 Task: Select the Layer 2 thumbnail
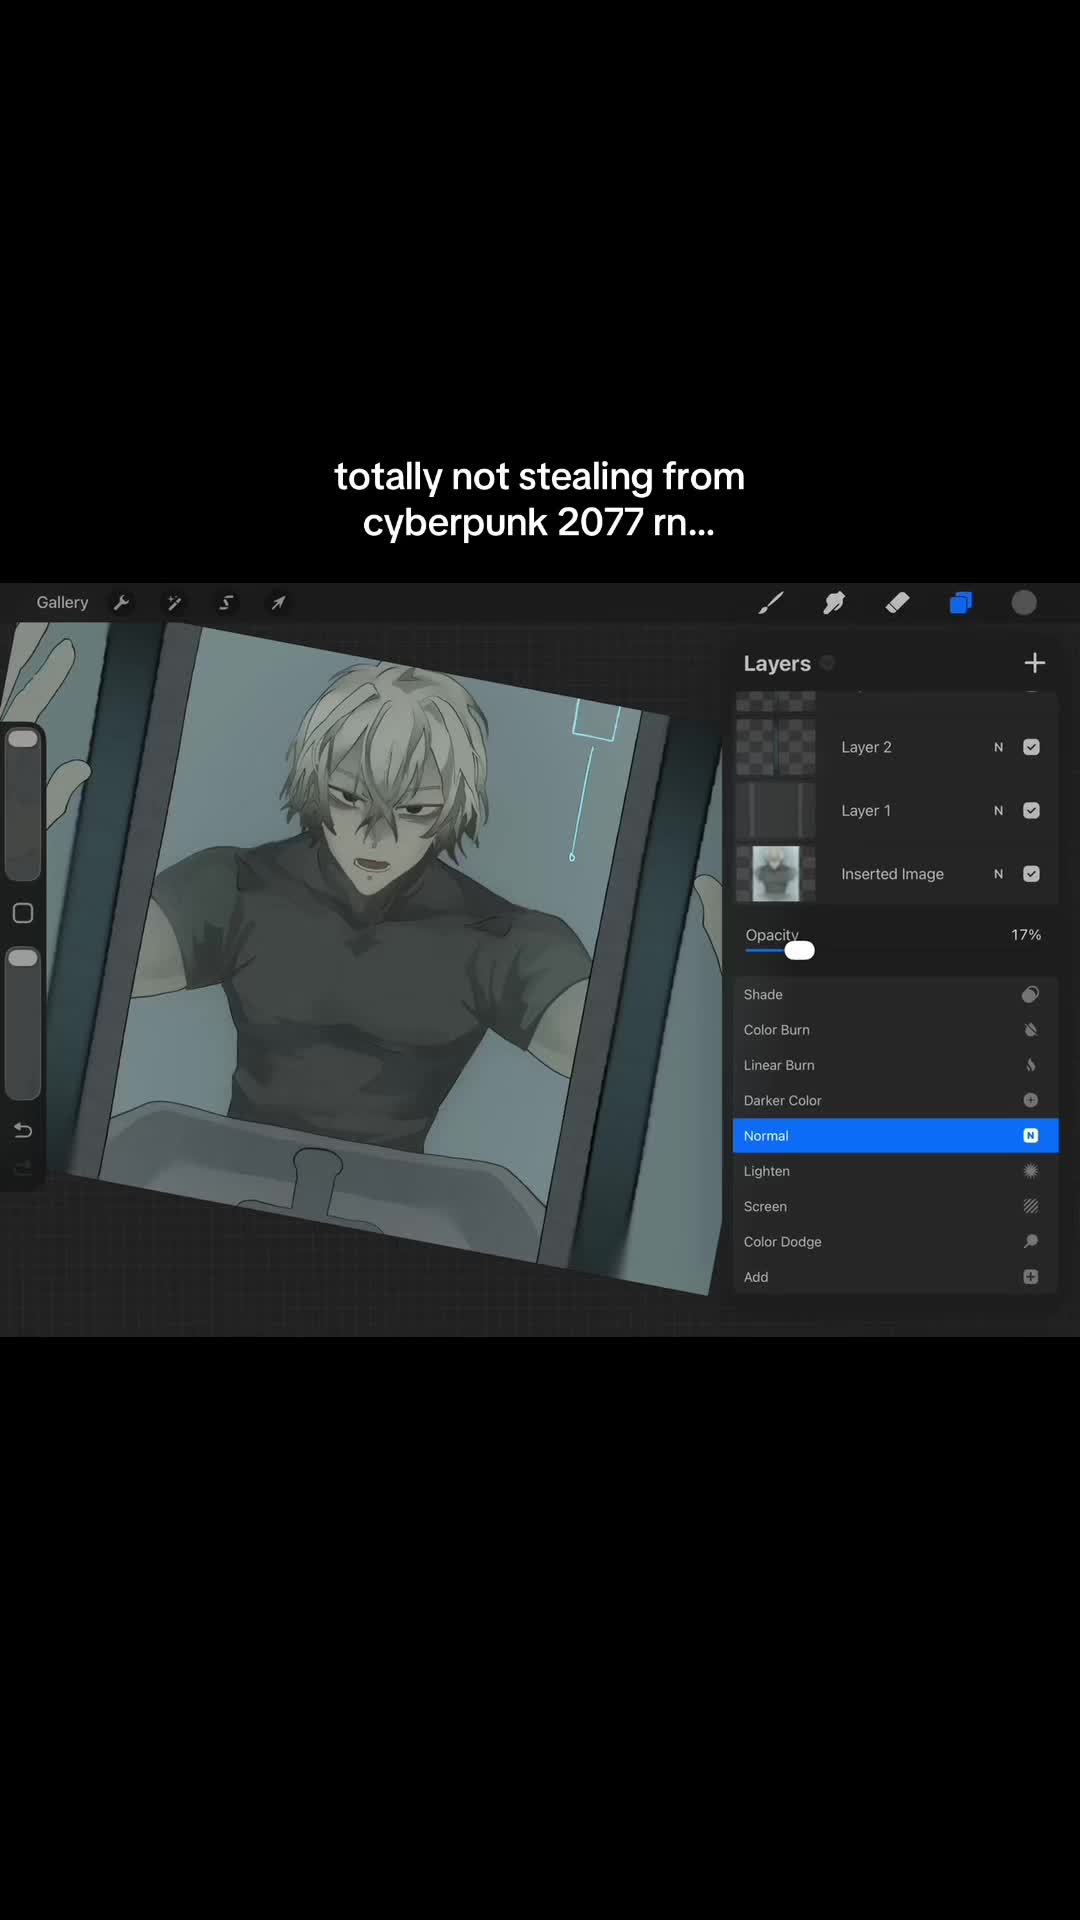point(776,747)
